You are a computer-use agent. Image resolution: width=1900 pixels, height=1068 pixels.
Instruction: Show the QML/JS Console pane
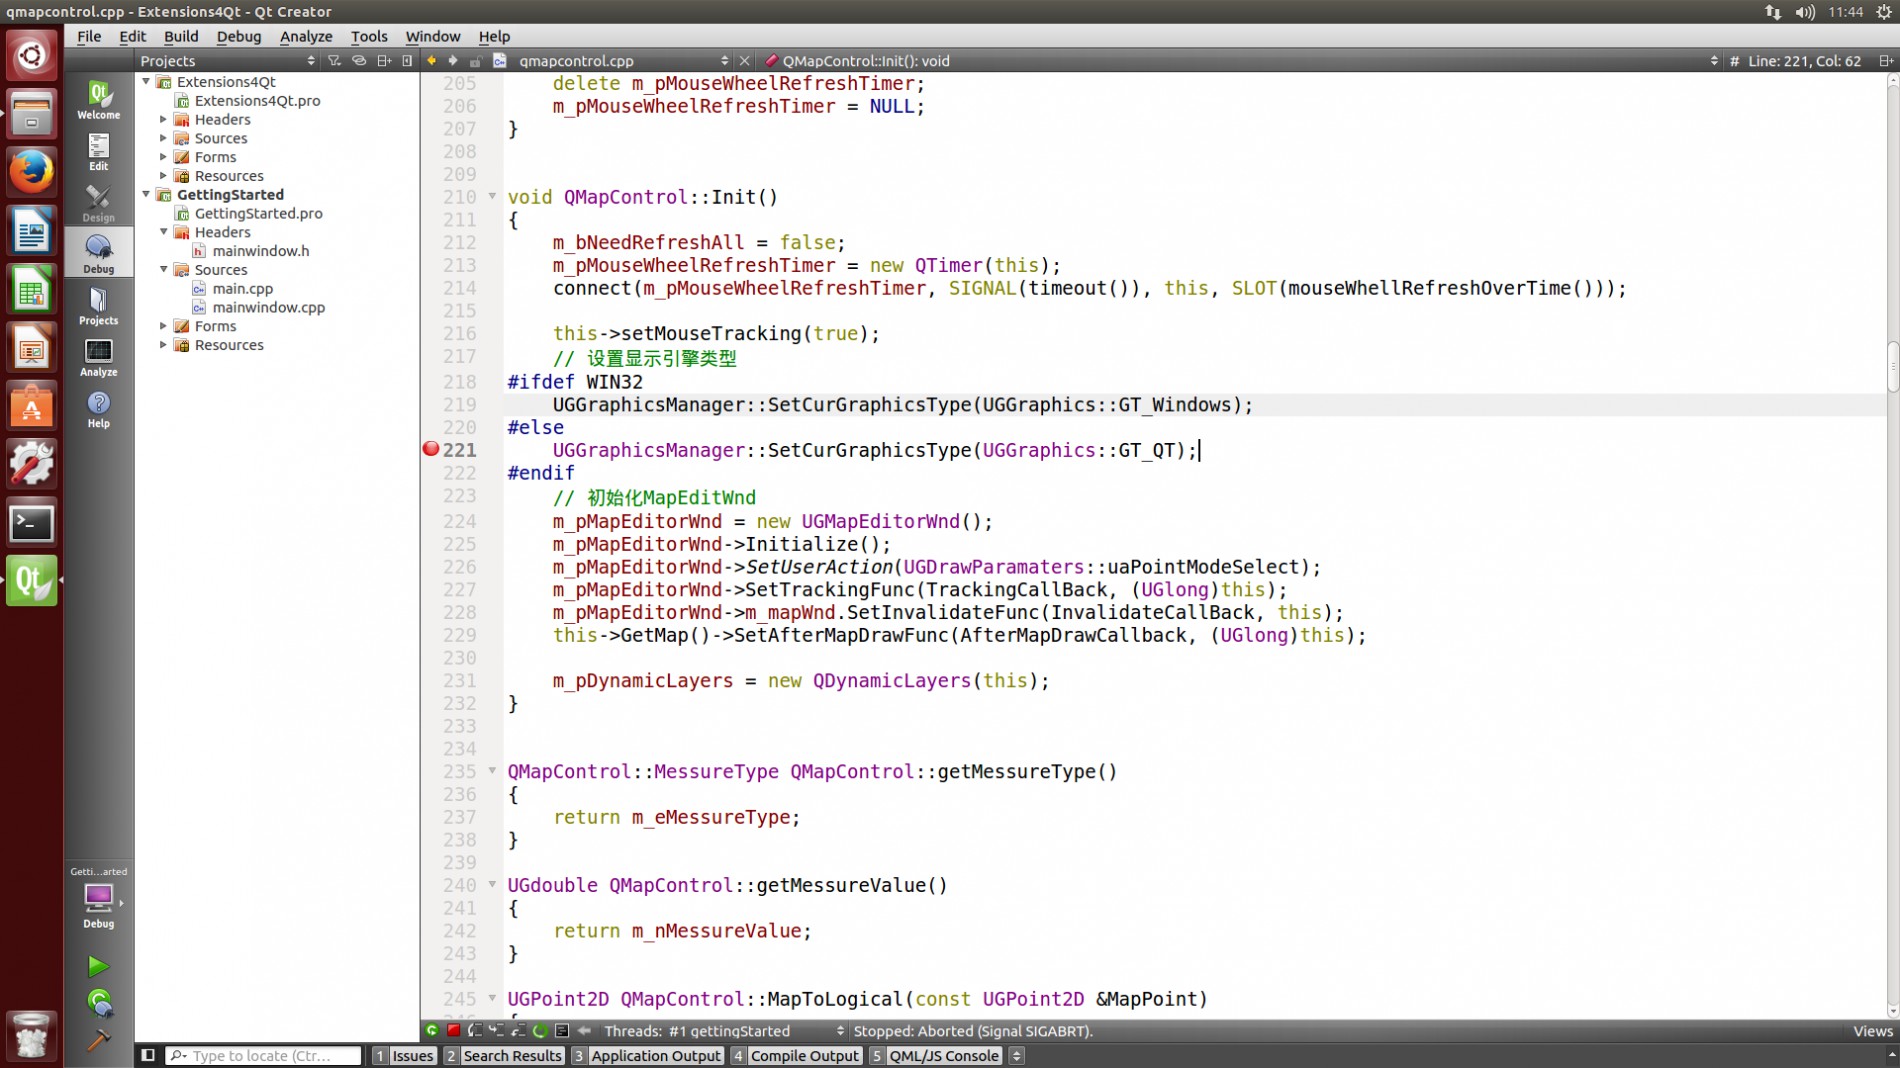935,1055
